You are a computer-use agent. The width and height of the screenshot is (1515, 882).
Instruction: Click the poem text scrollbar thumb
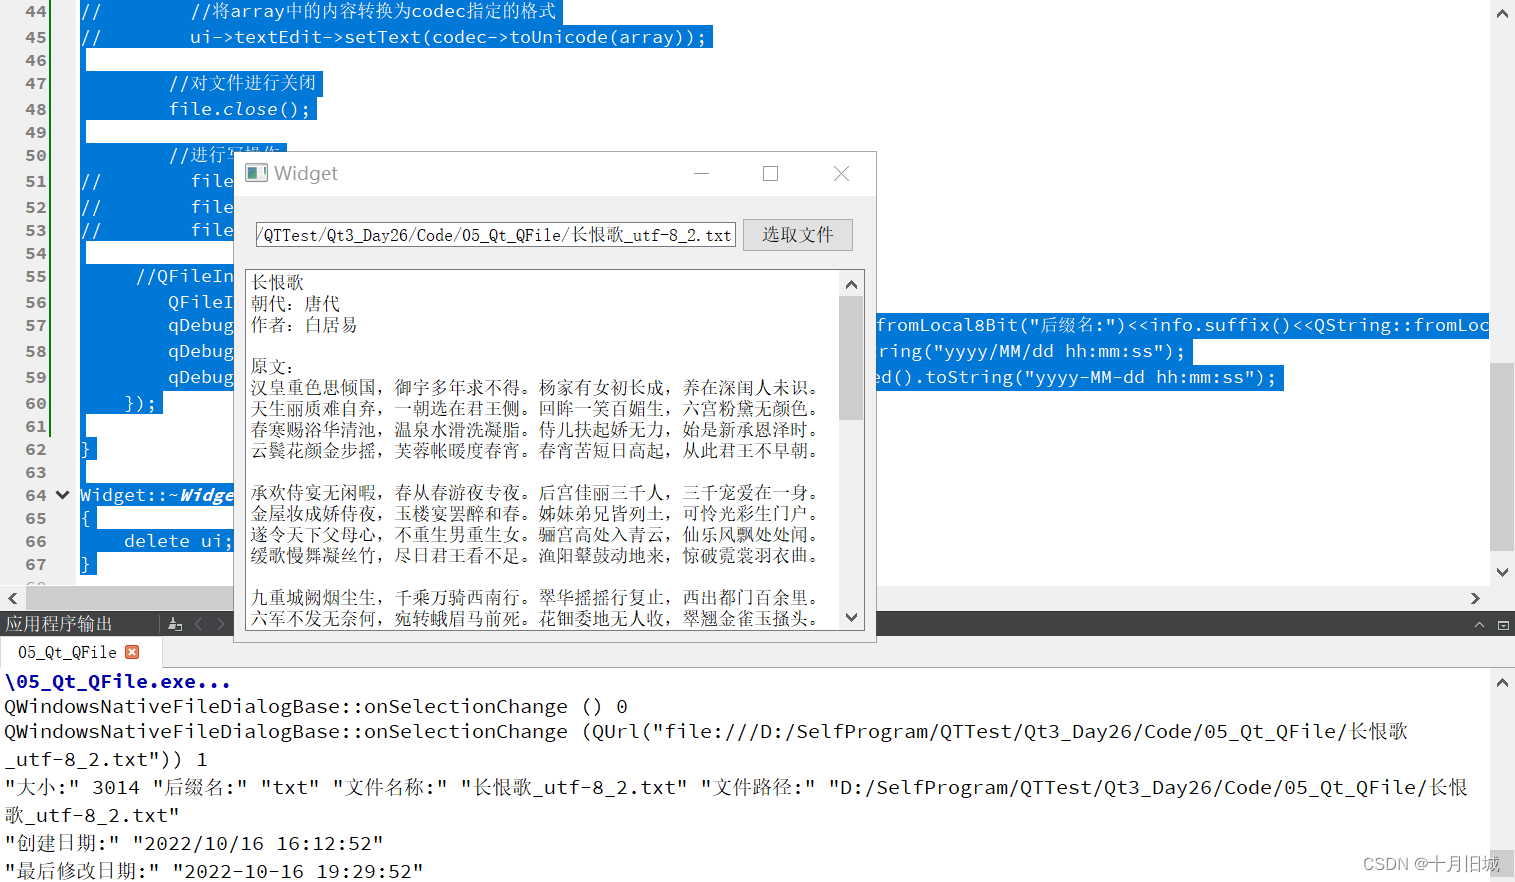[x=851, y=358]
